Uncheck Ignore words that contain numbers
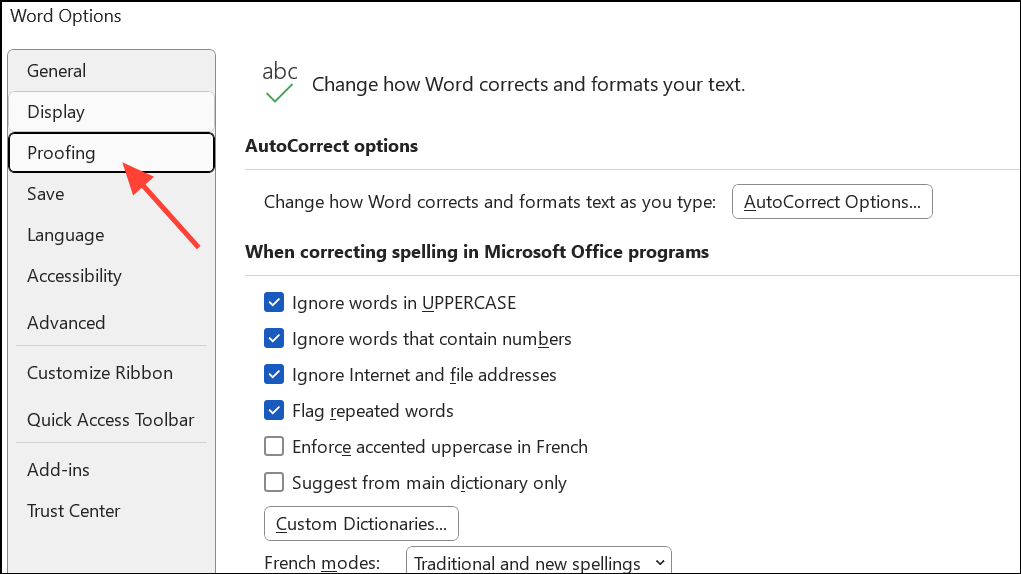Viewport: 1021px width, 574px height. pyautogui.click(x=274, y=339)
